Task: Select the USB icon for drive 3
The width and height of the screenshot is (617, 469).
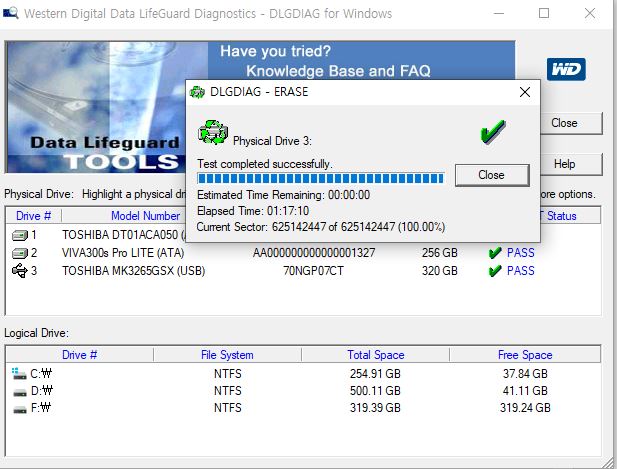Action: [x=19, y=271]
